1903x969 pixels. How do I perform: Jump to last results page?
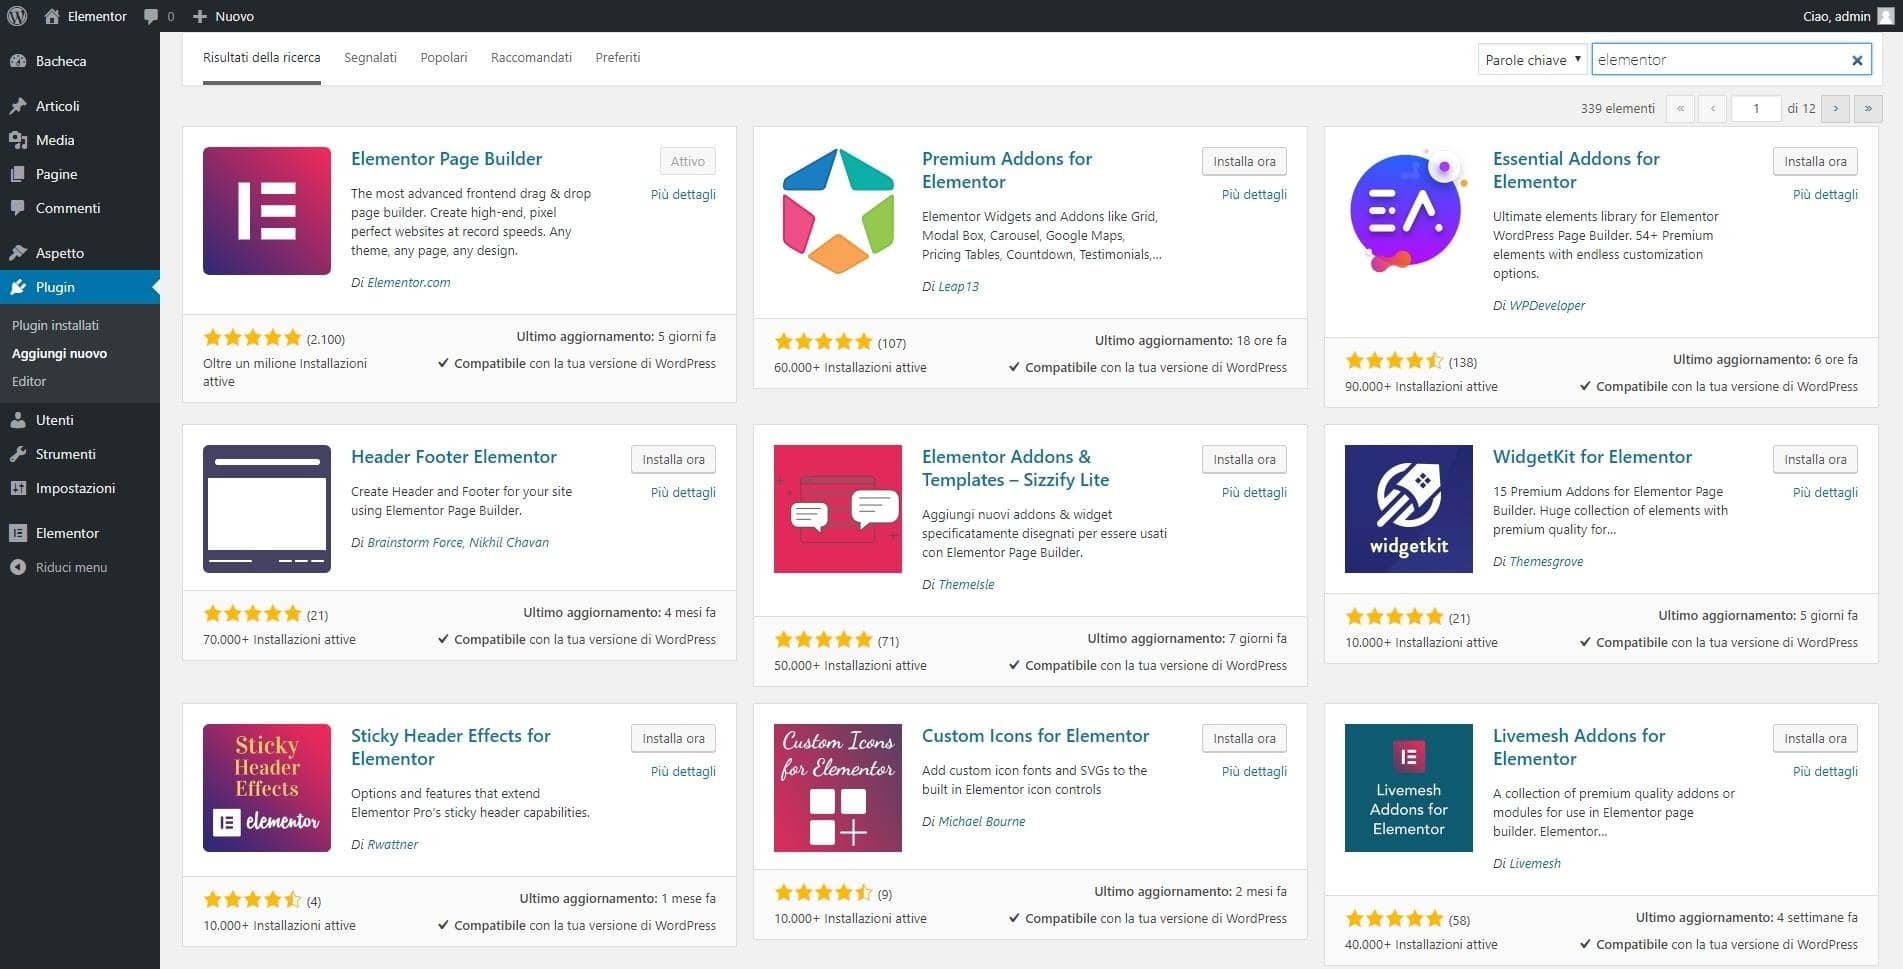pyautogui.click(x=1868, y=108)
